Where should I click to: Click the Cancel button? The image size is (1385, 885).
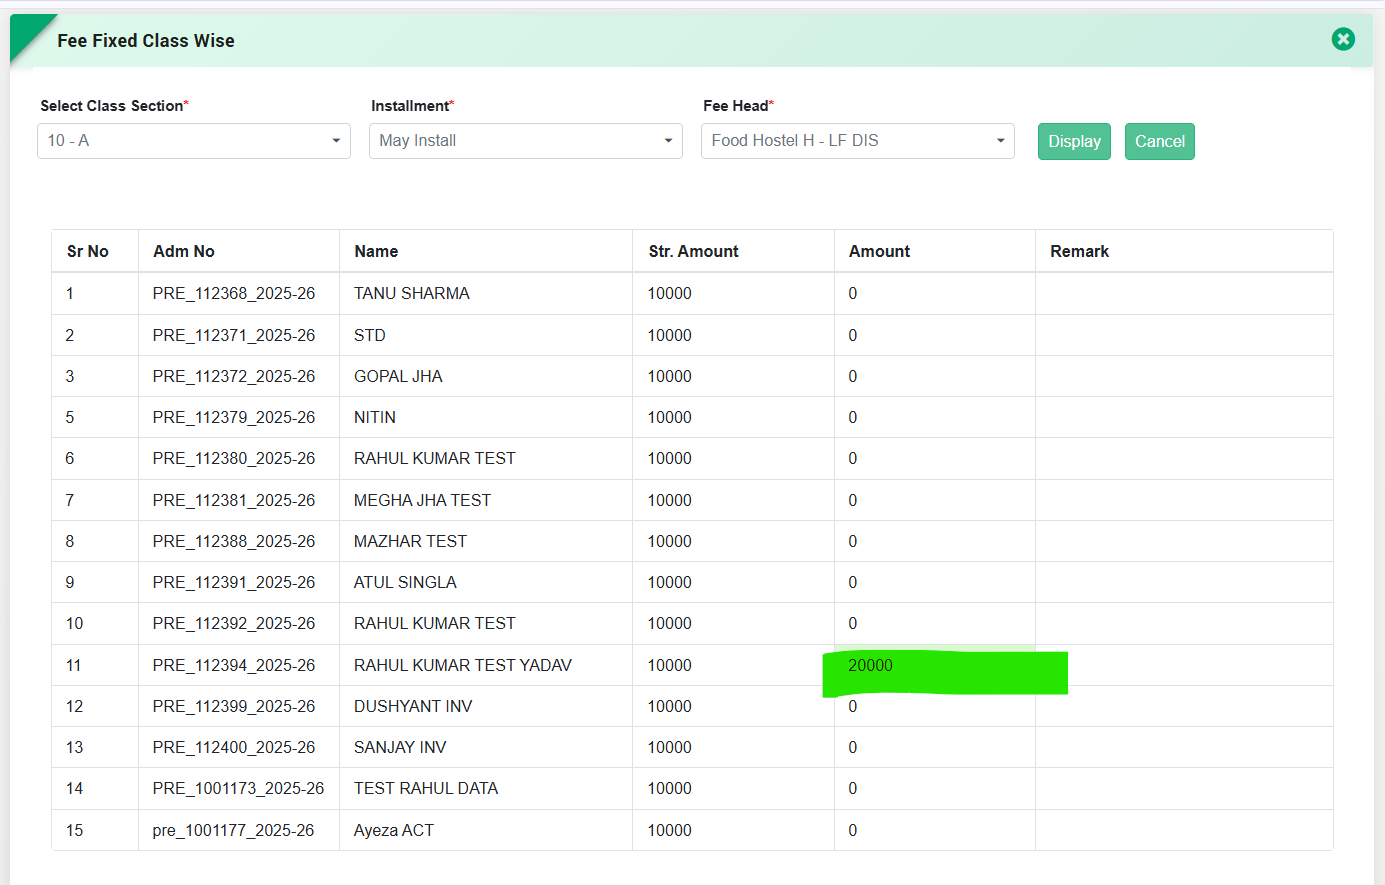click(1160, 141)
